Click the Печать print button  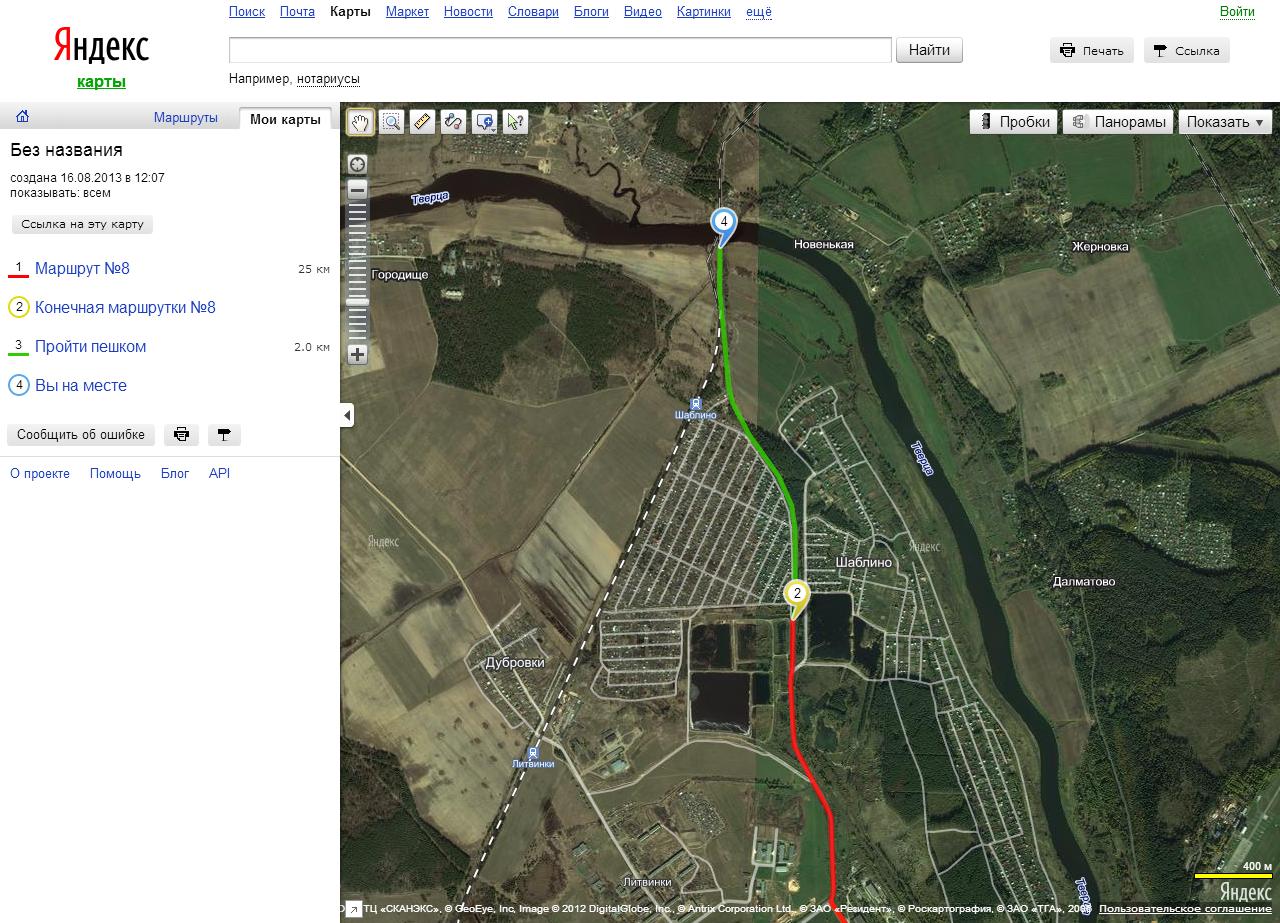[1092, 50]
